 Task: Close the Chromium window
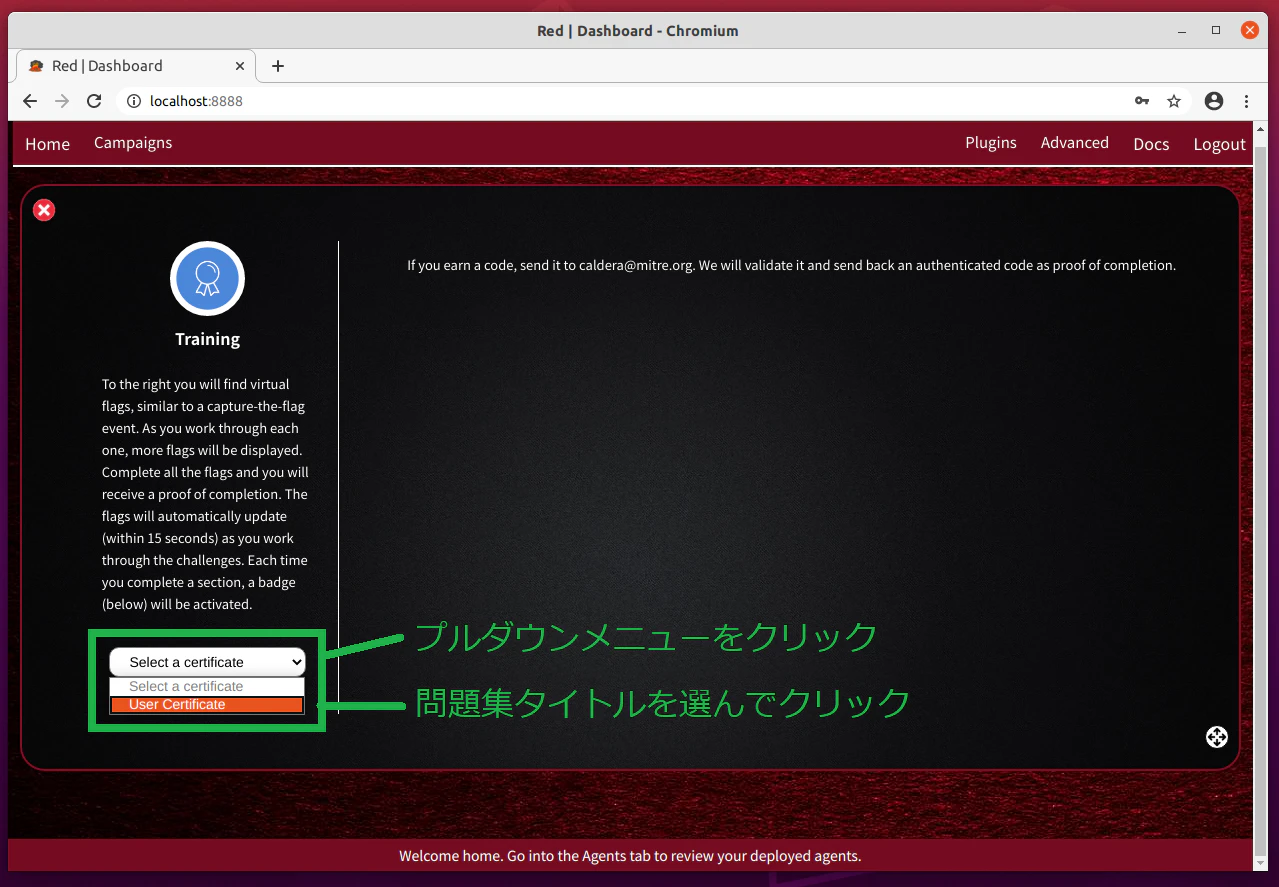[x=1250, y=30]
